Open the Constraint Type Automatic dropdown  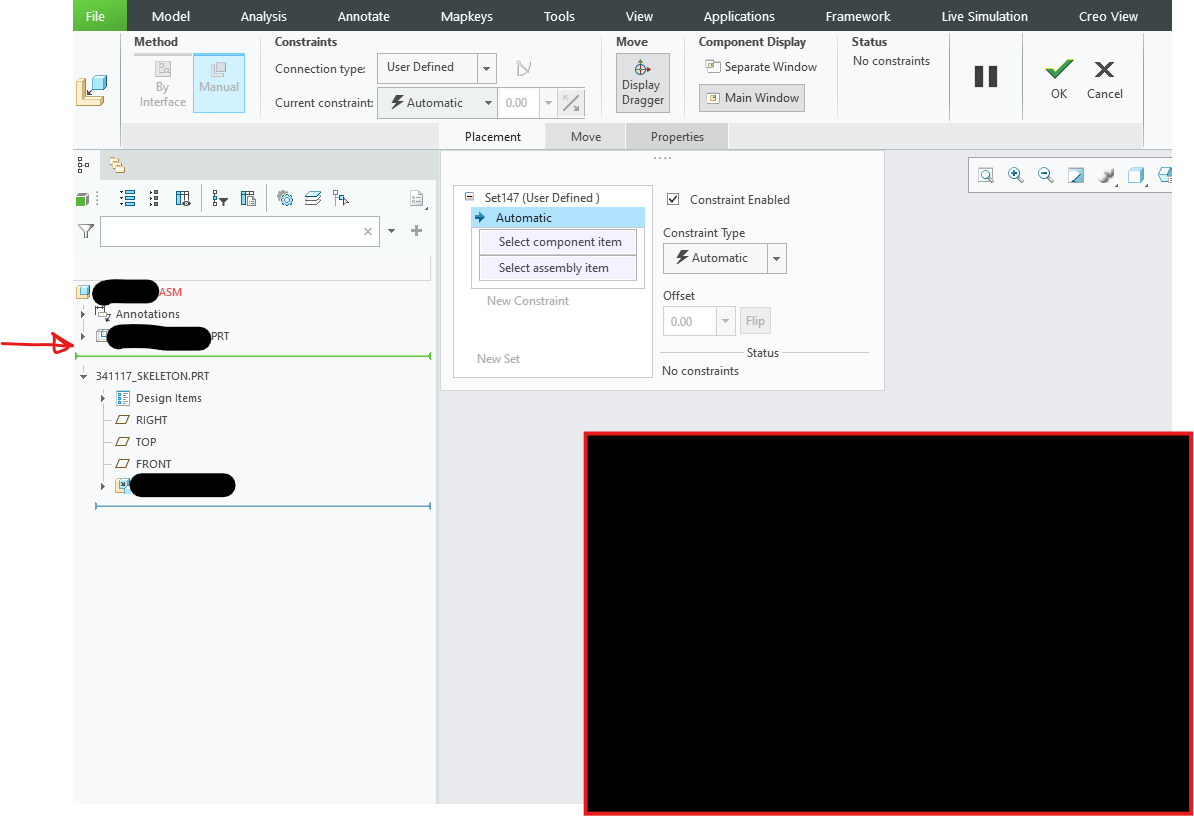[x=776, y=258]
